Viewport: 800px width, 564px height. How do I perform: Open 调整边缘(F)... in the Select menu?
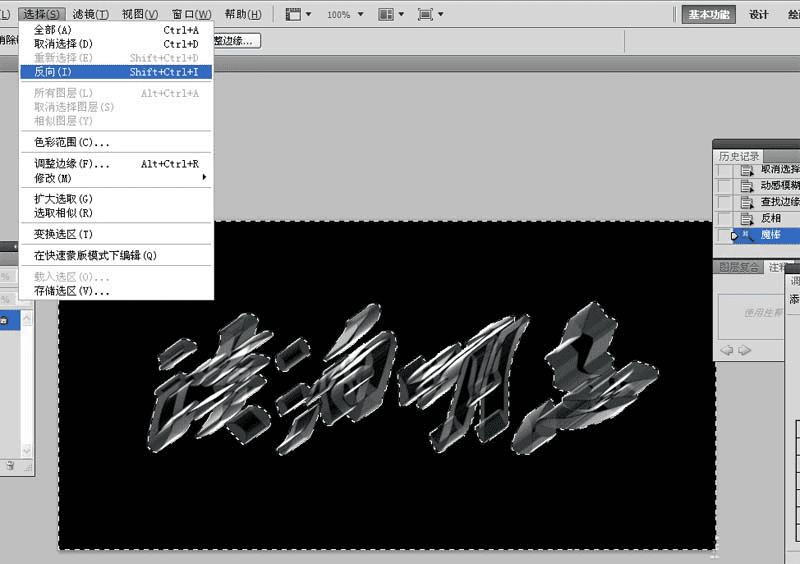pyautogui.click(x=116, y=164)
